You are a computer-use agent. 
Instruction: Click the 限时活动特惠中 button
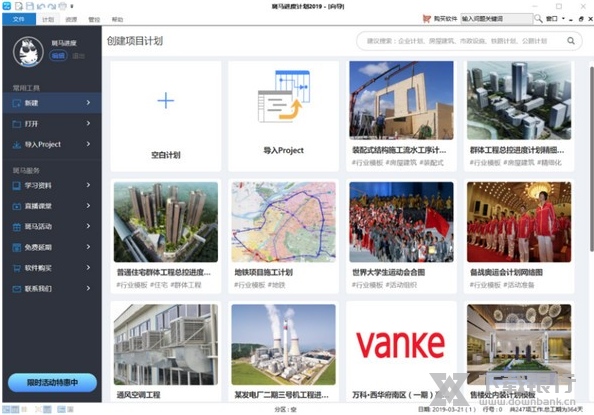52,383
